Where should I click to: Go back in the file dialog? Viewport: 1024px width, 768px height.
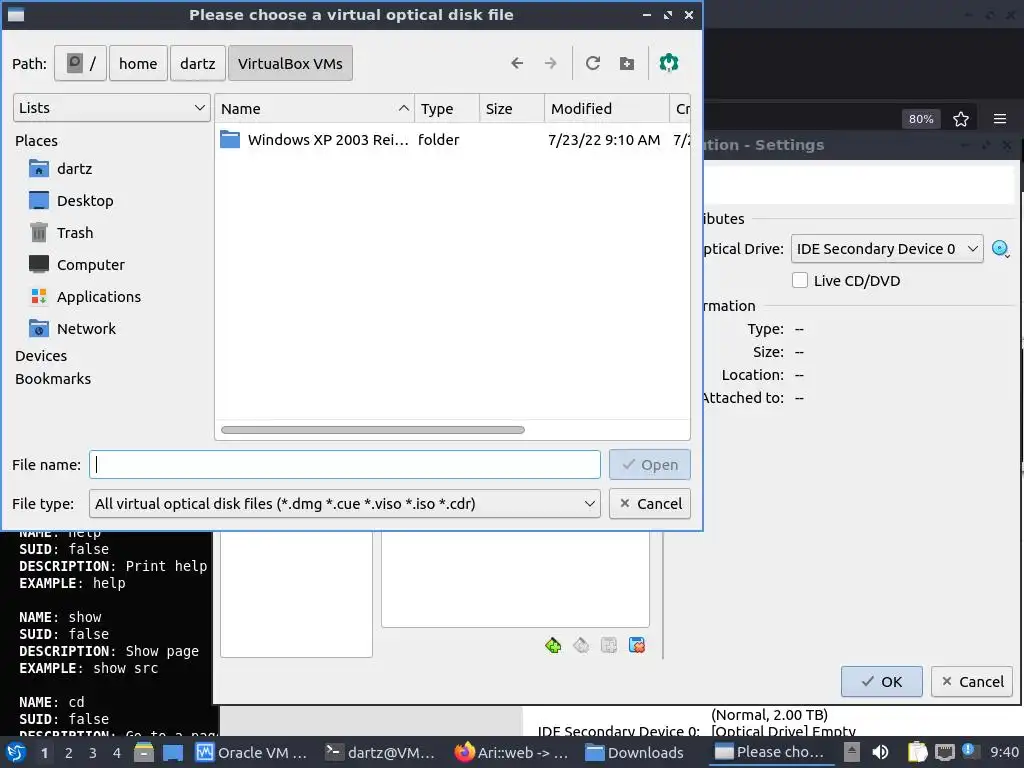tap(517, 63)
